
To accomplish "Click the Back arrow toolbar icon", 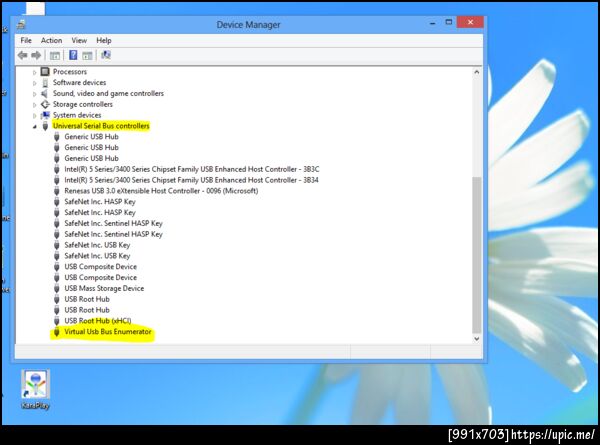I will tap(23, 55).
